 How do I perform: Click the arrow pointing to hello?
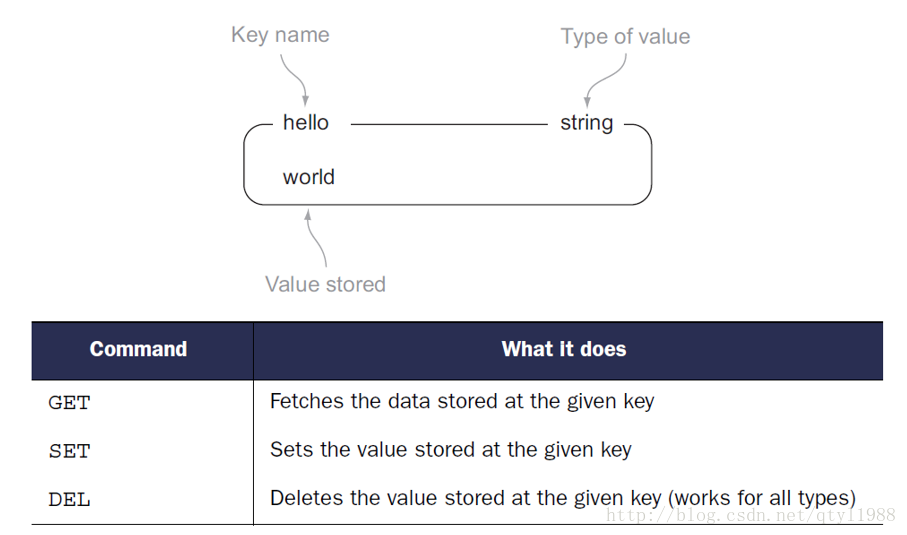point(294,80)
